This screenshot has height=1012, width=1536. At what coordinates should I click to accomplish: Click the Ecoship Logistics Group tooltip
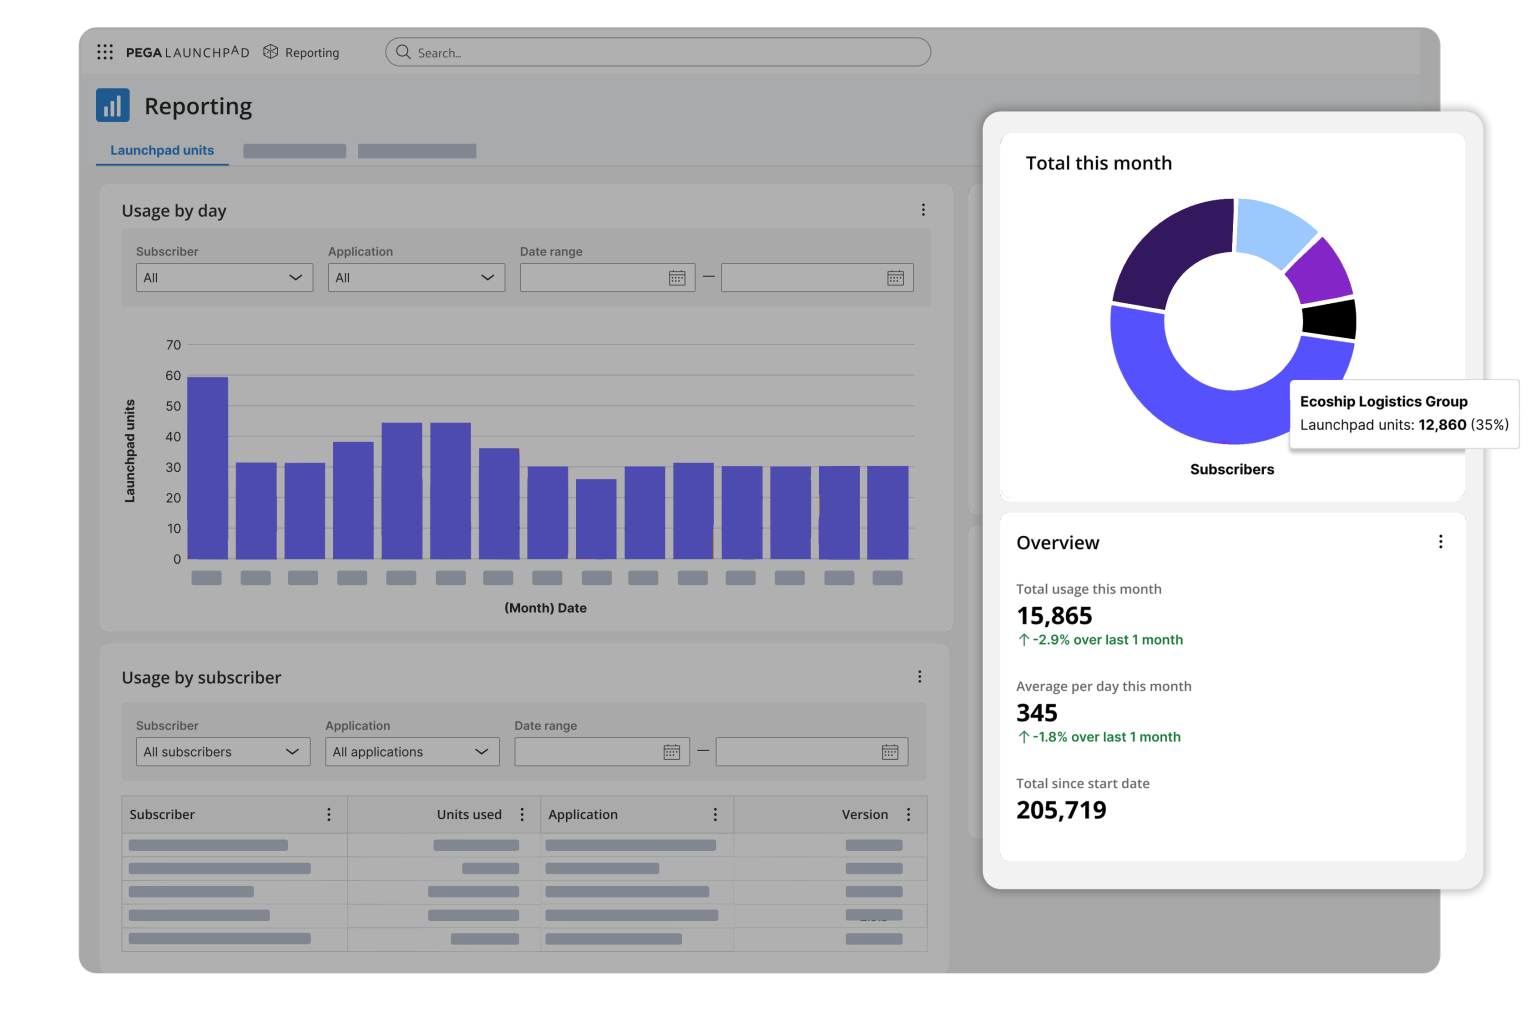(1404, 413)
